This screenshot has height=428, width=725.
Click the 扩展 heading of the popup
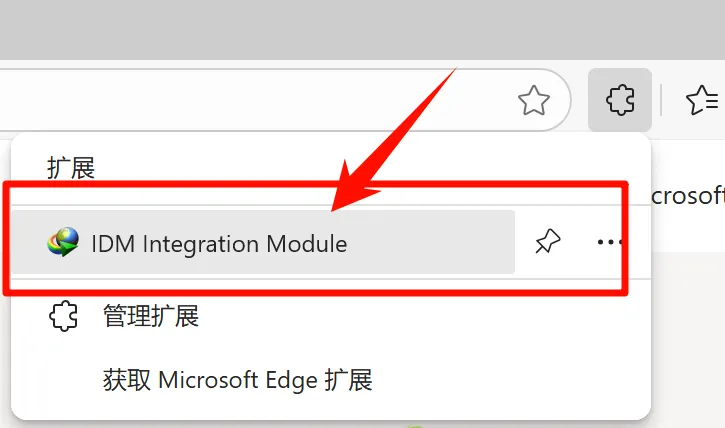click(x=71, y=168)
